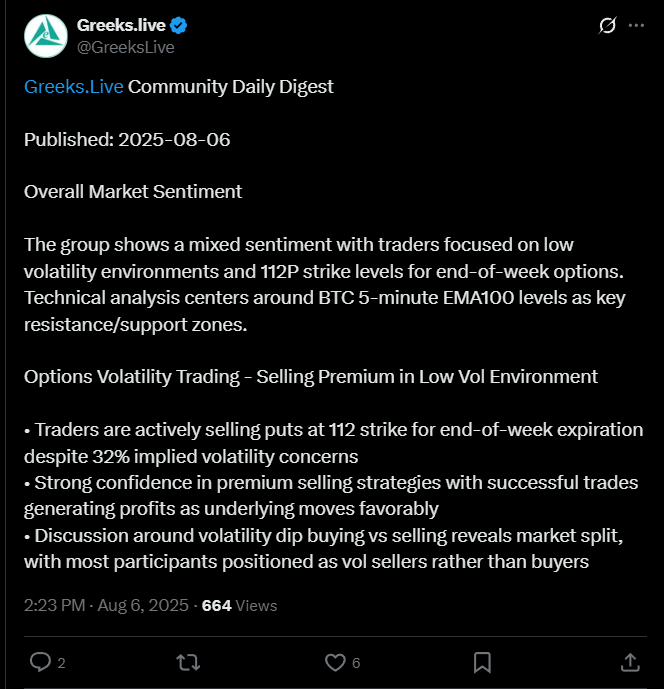Click the Options Volatility Trading heading text

311,377
